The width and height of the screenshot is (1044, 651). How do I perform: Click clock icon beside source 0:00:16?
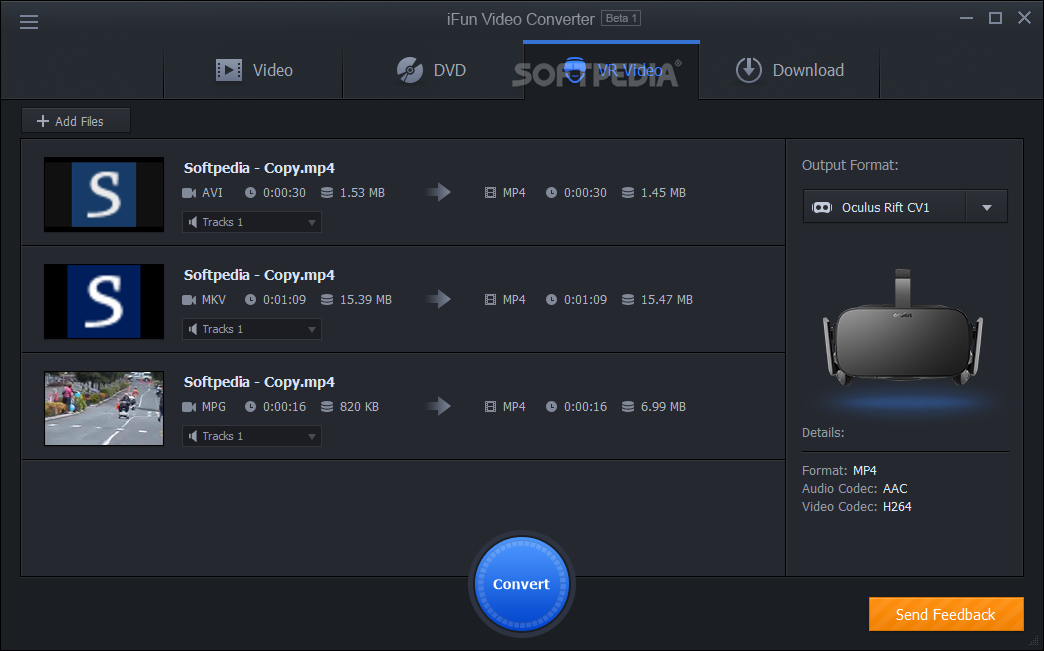[x=250, y=407]
